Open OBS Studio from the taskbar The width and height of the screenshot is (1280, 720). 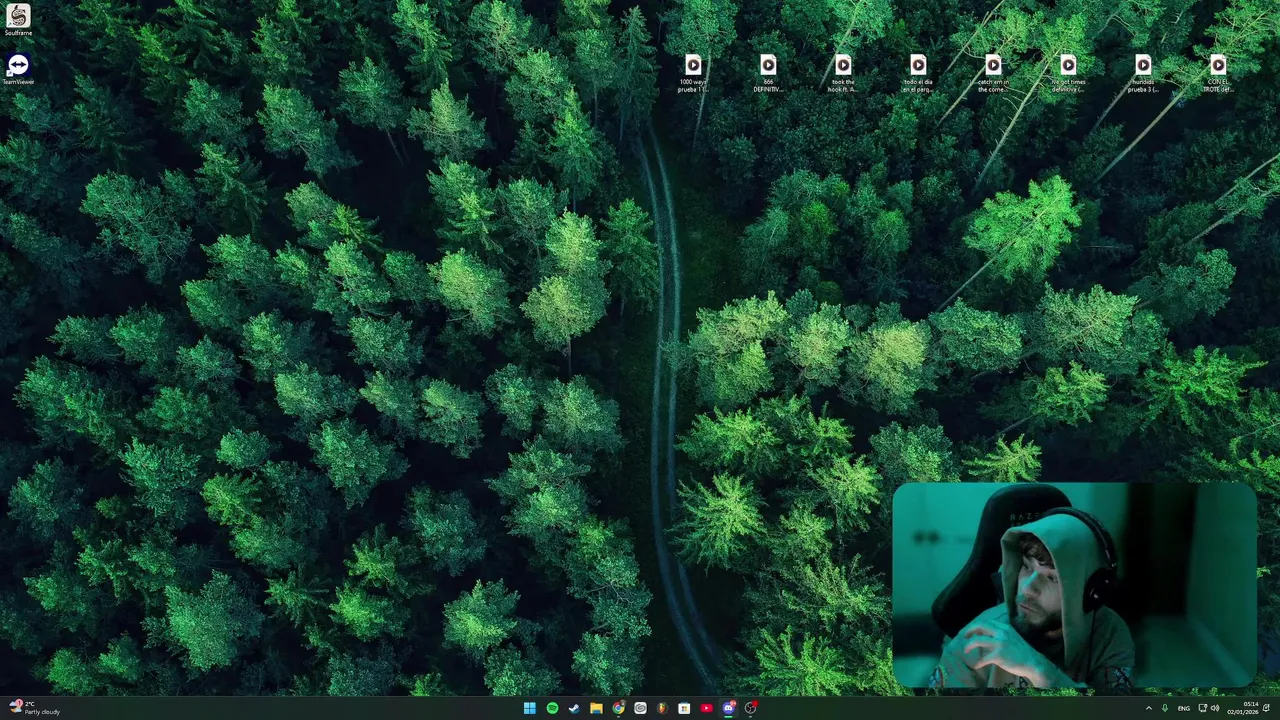(750, 708)
